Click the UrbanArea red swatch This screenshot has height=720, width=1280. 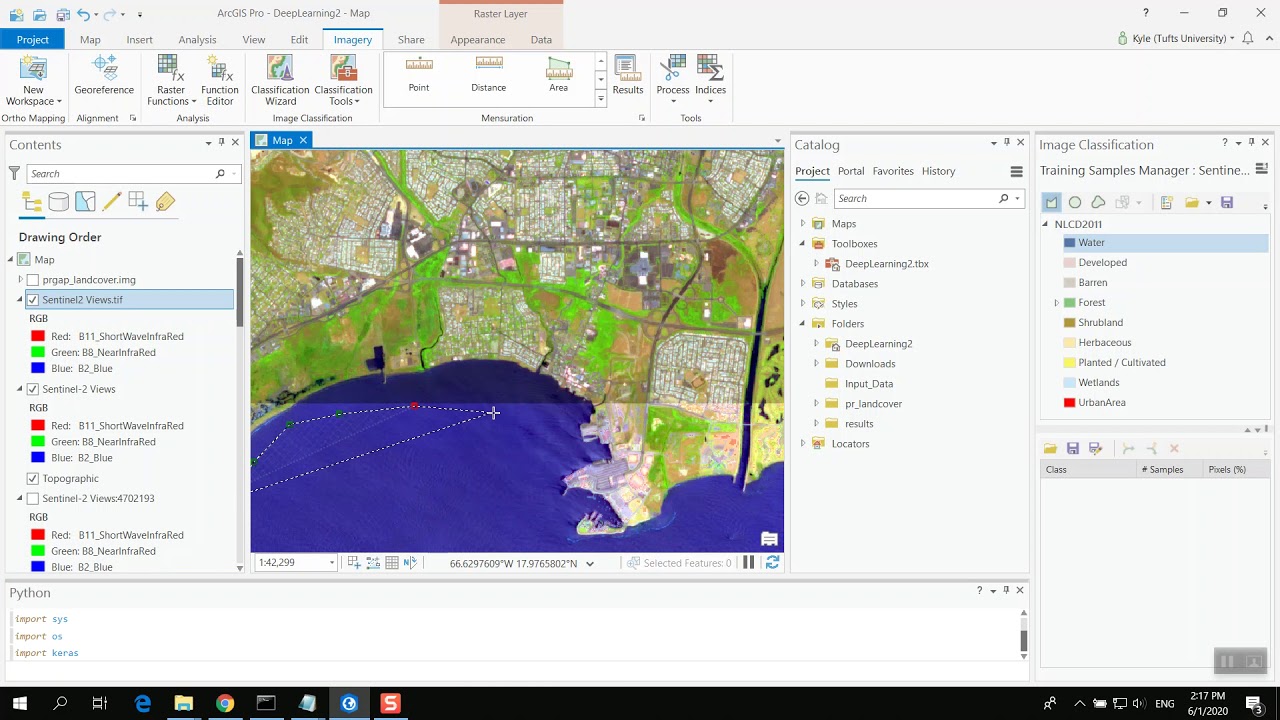[1069, 403]
